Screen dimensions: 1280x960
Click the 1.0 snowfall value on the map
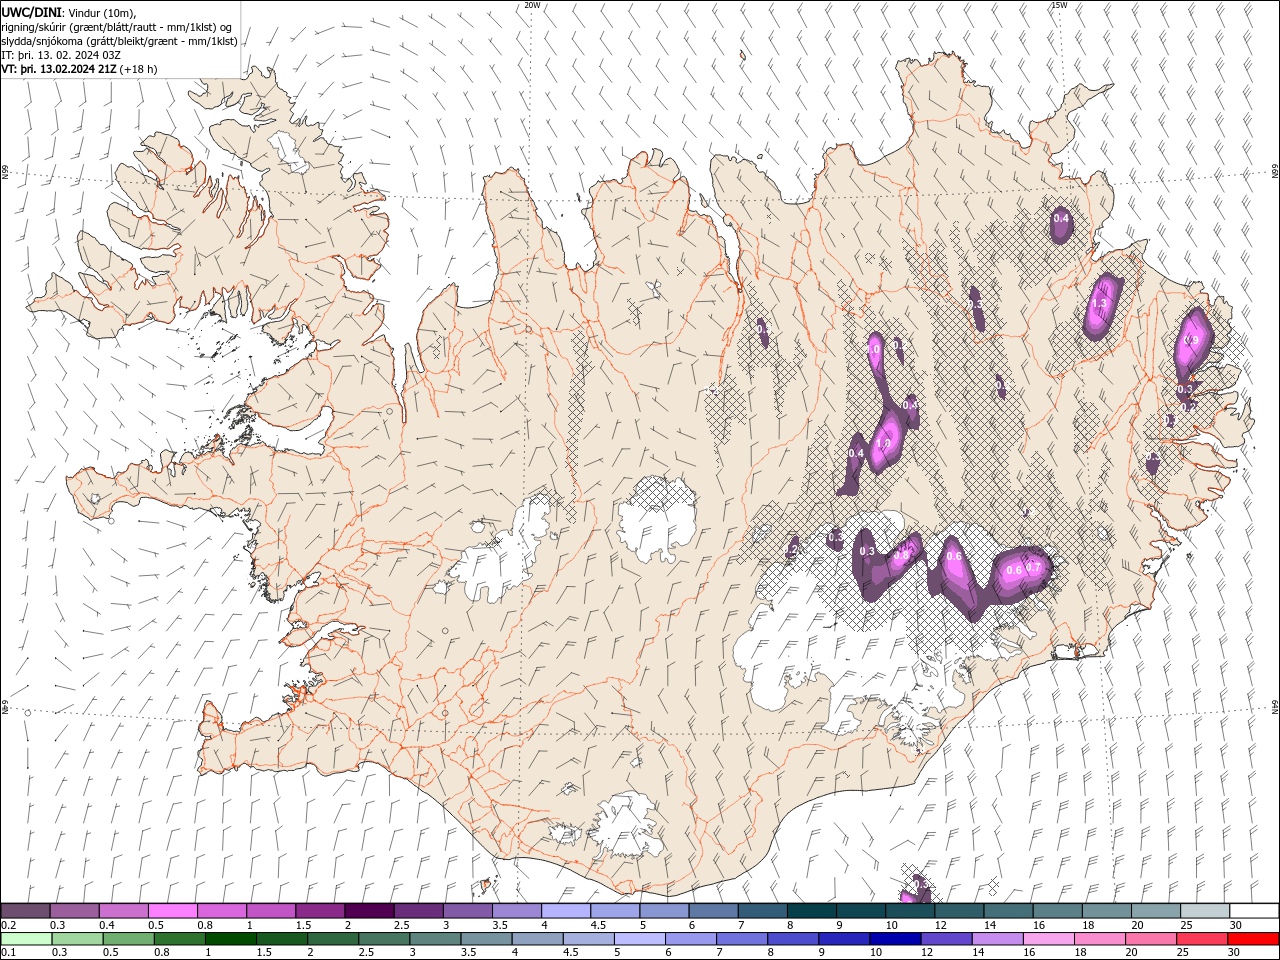[873, 350]
